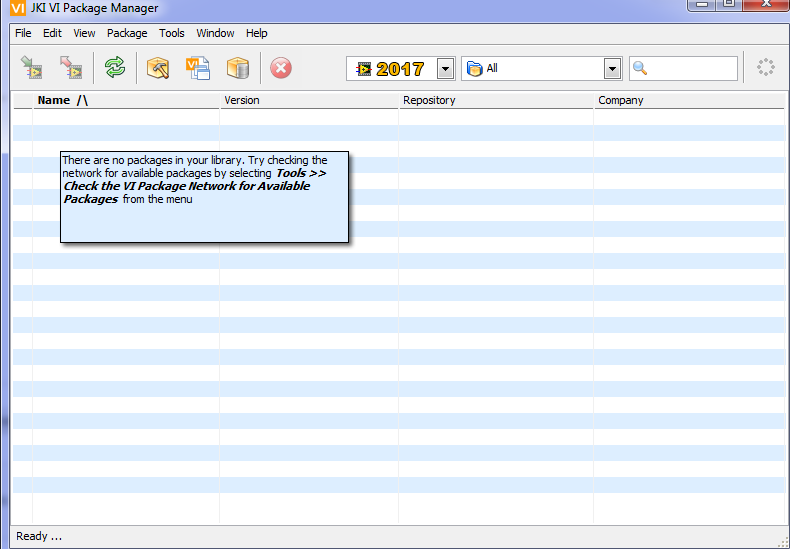The height and width of the screenshot is (549, 790).
Task: Open the Package Builder hammer icon
Action: pos(158,67)
